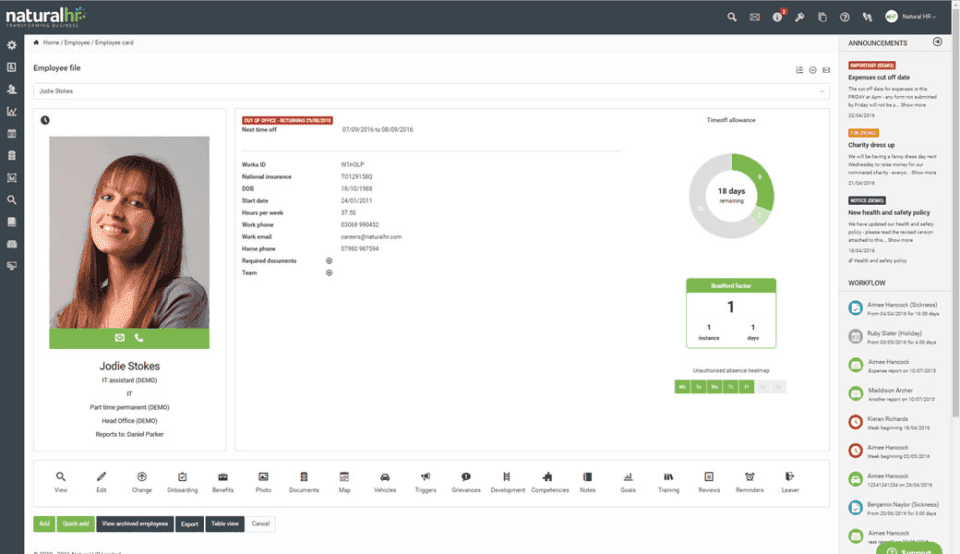The image size is (960, 554).
Task: Click the Vehicles car icon
Action: pos(384,477)
